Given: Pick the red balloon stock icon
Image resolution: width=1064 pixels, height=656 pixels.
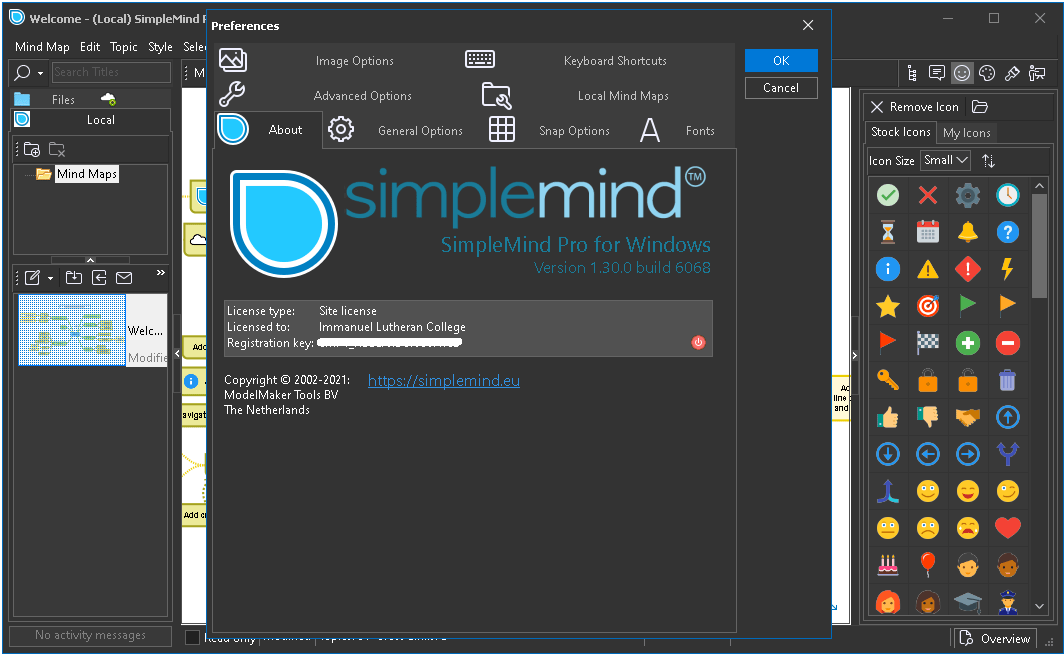Looking at the screenshot, I should tap(928, 564).
